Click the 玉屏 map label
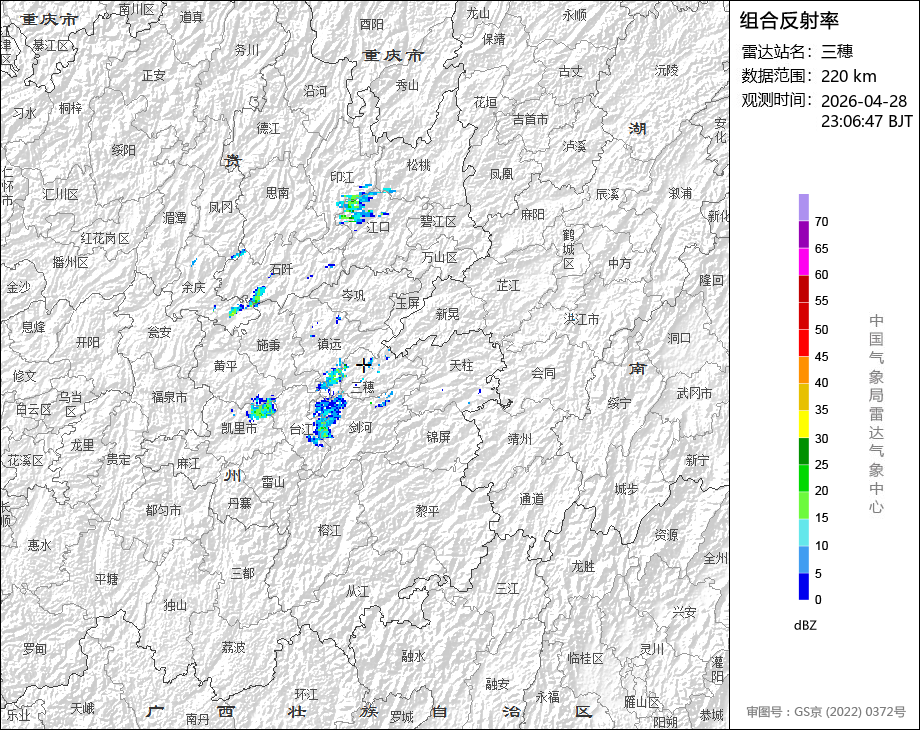The image size is (920, 730). click(x=408, y=303)
